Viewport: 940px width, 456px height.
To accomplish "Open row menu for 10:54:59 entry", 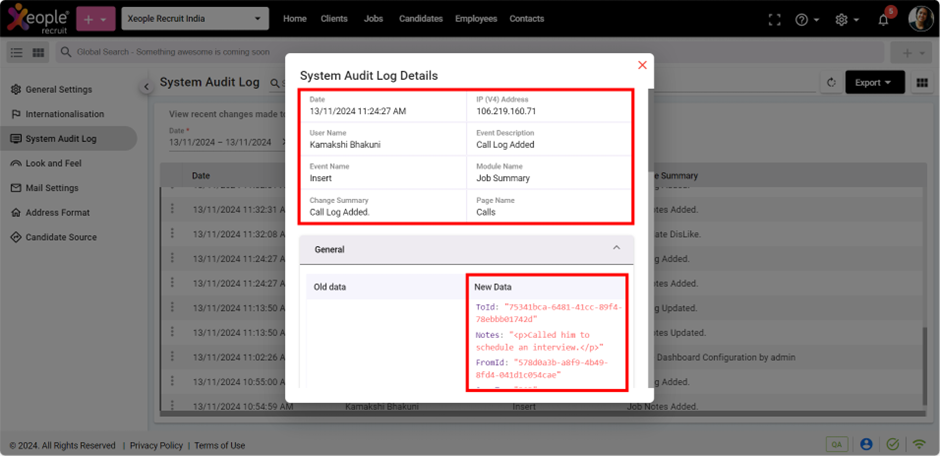I will tap(173, 404).
